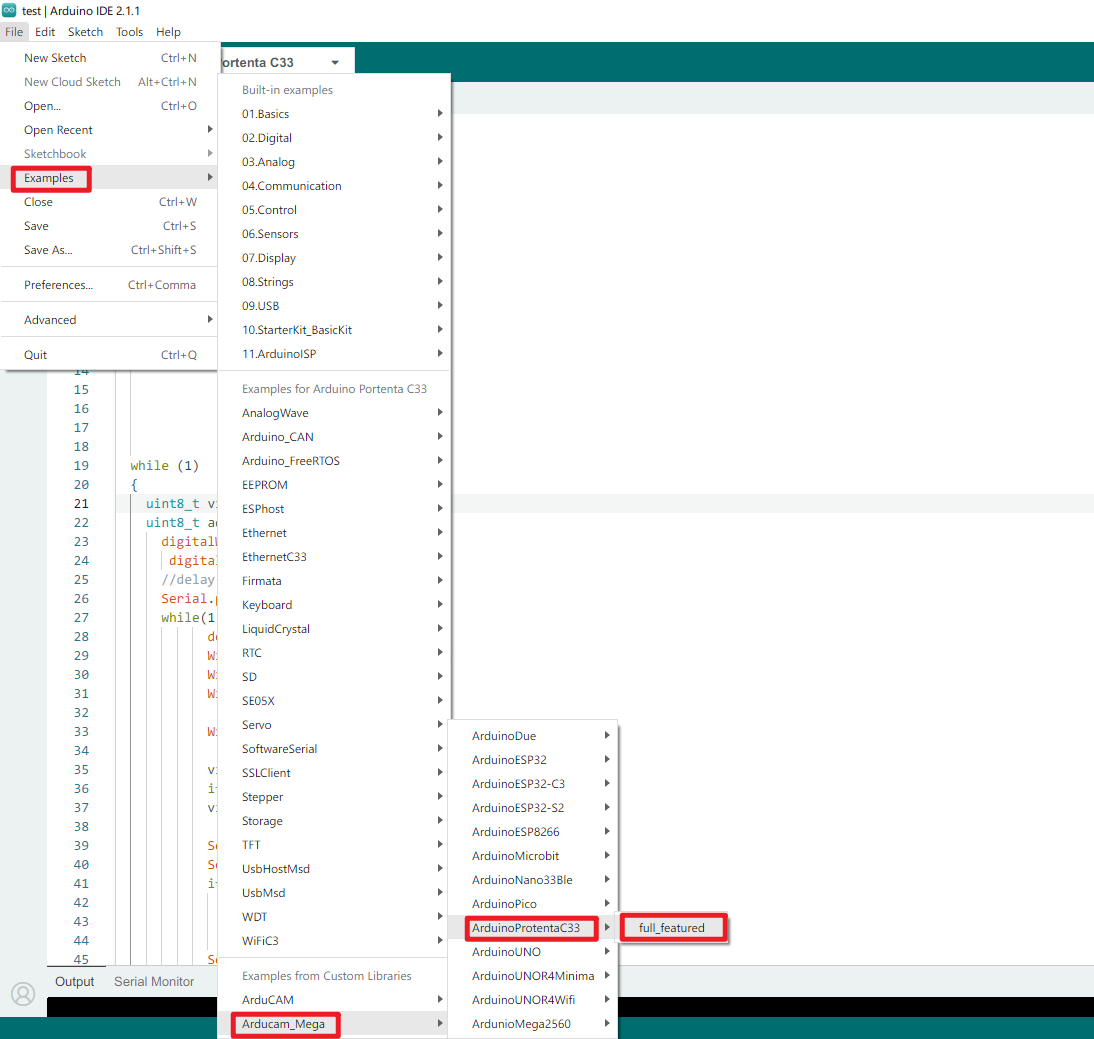Expand 01.Basics built-in examples
1094x1039 pixels.
point(334,114)
